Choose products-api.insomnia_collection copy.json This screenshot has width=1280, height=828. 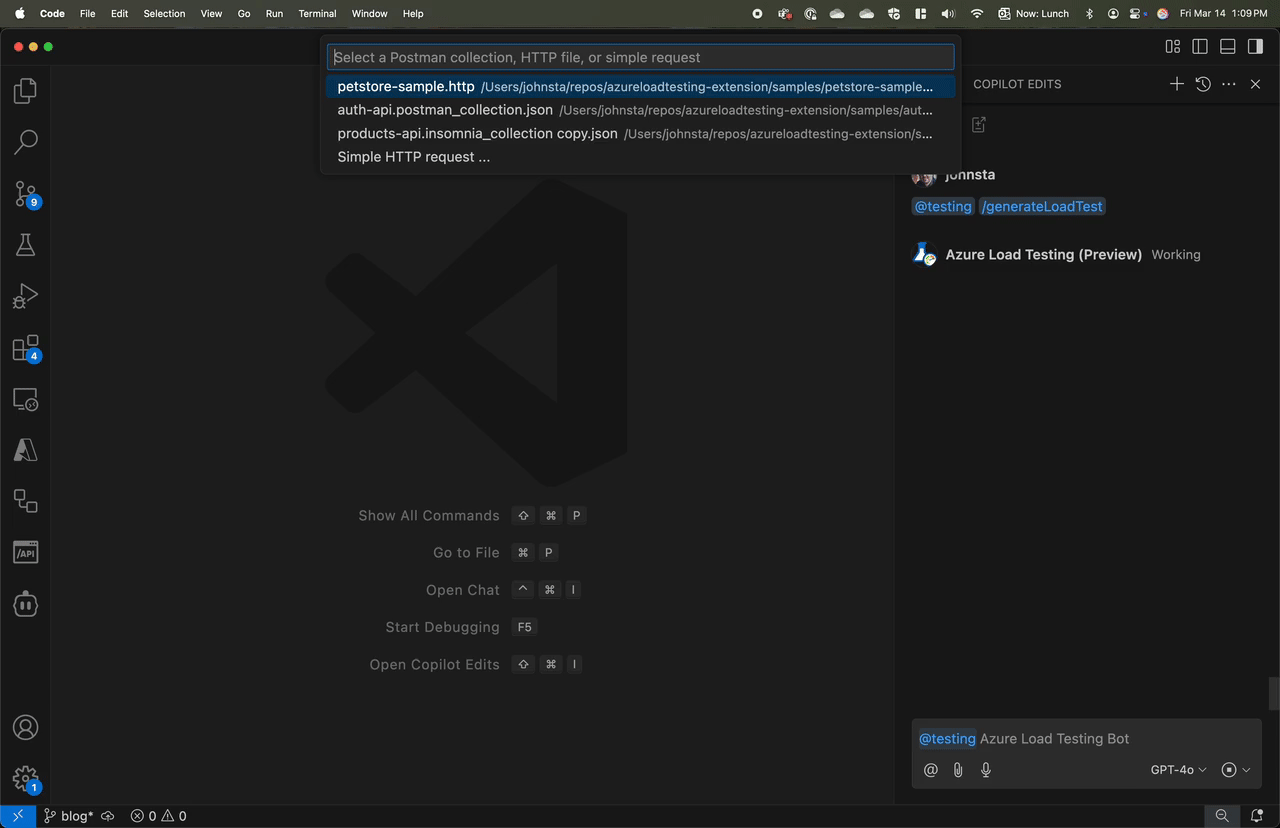click(641, 133)
